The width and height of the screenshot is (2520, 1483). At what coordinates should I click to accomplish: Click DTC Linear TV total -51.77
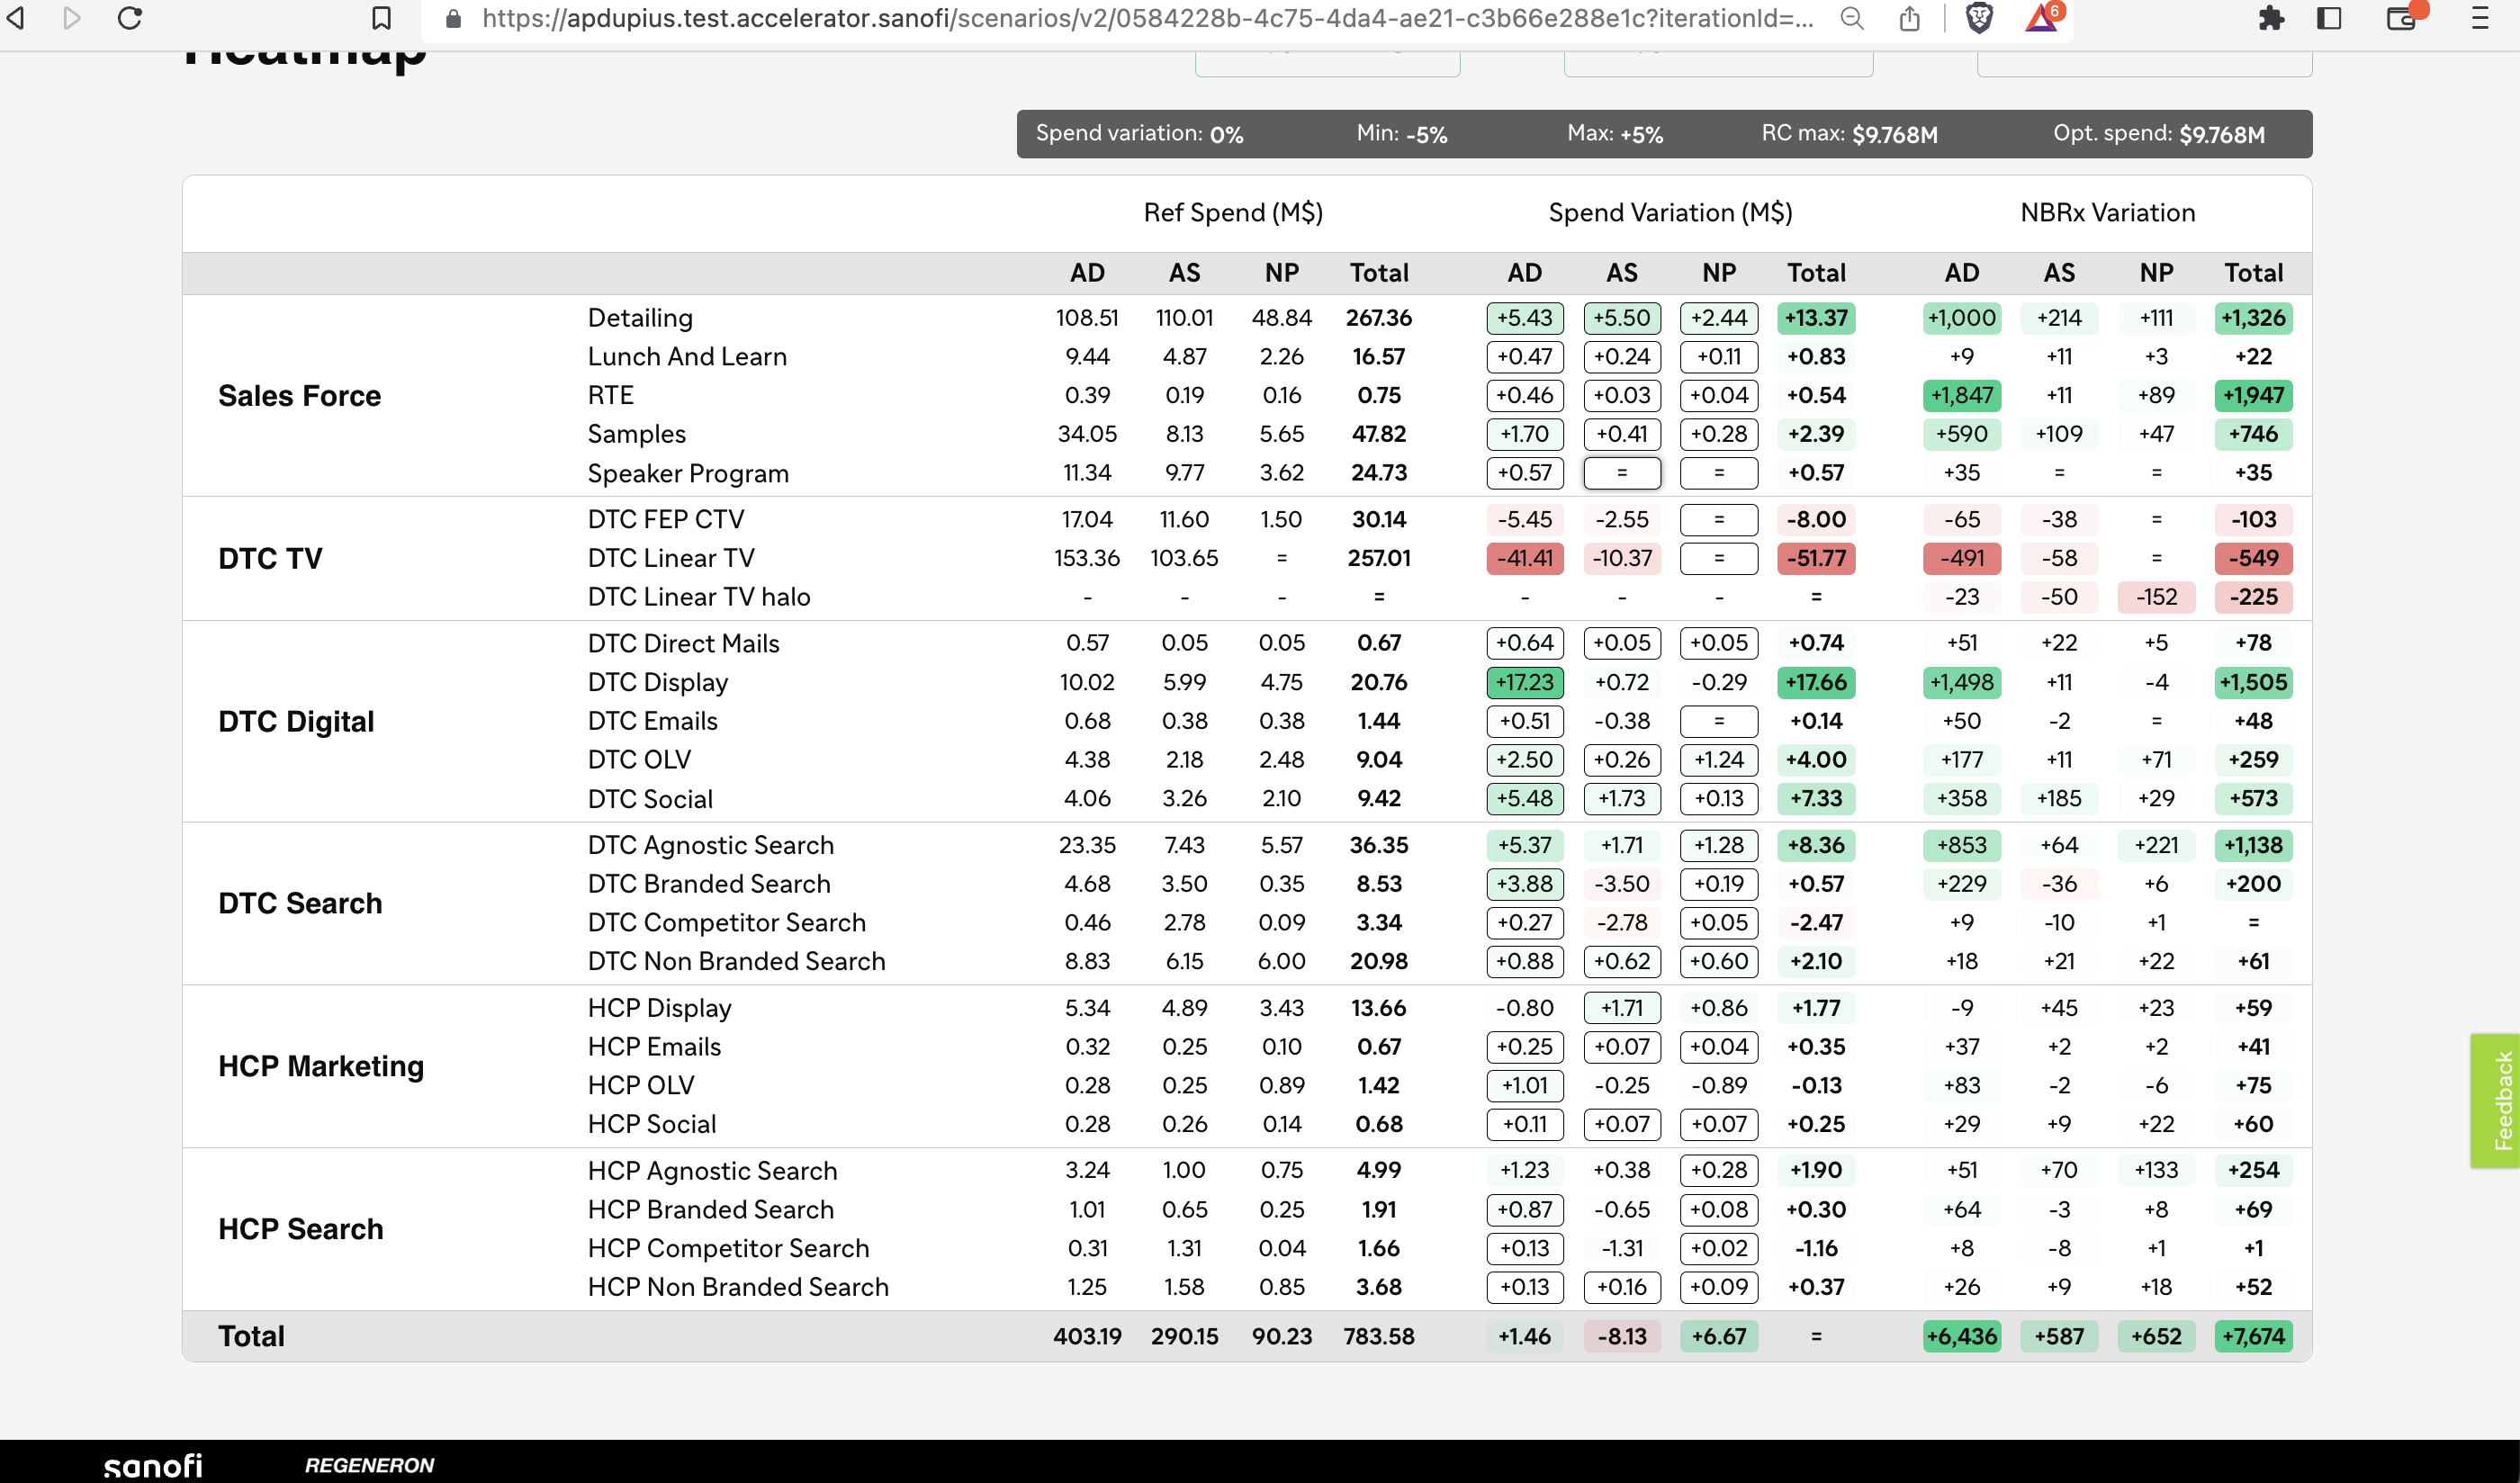tap(1816, 558)
